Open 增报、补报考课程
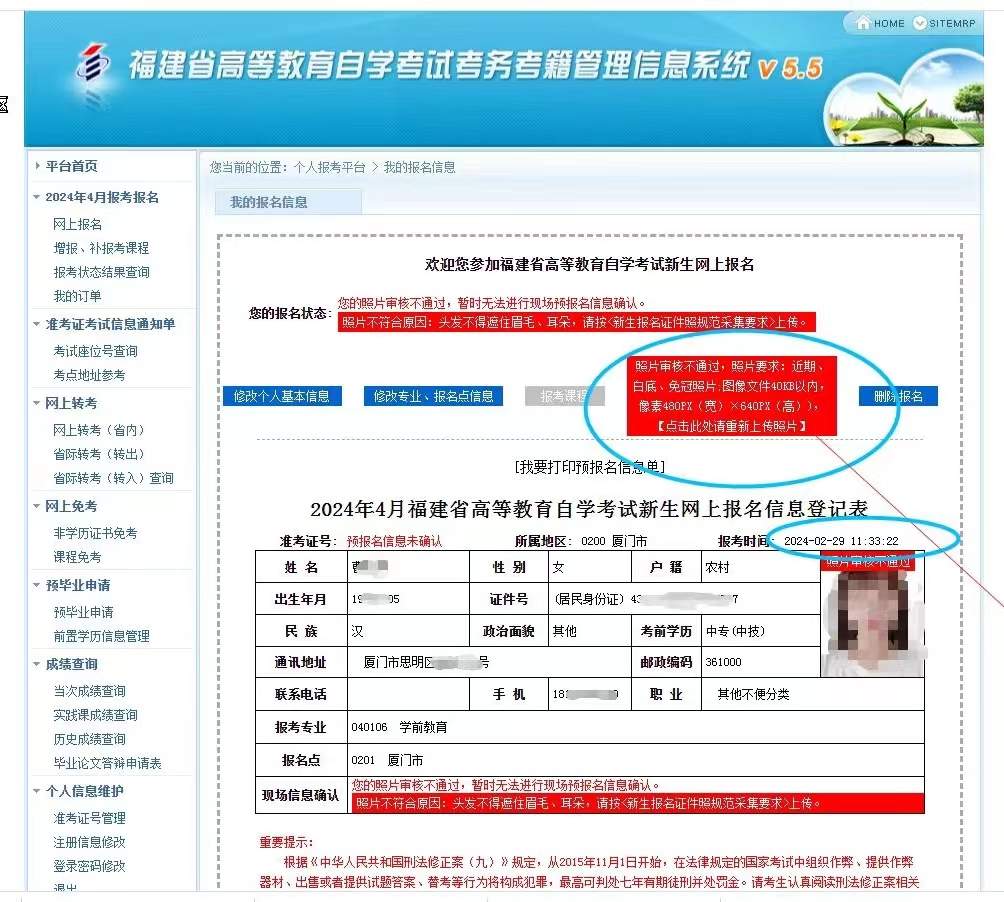Screen dimensions: 1004x902 point(101,248)
